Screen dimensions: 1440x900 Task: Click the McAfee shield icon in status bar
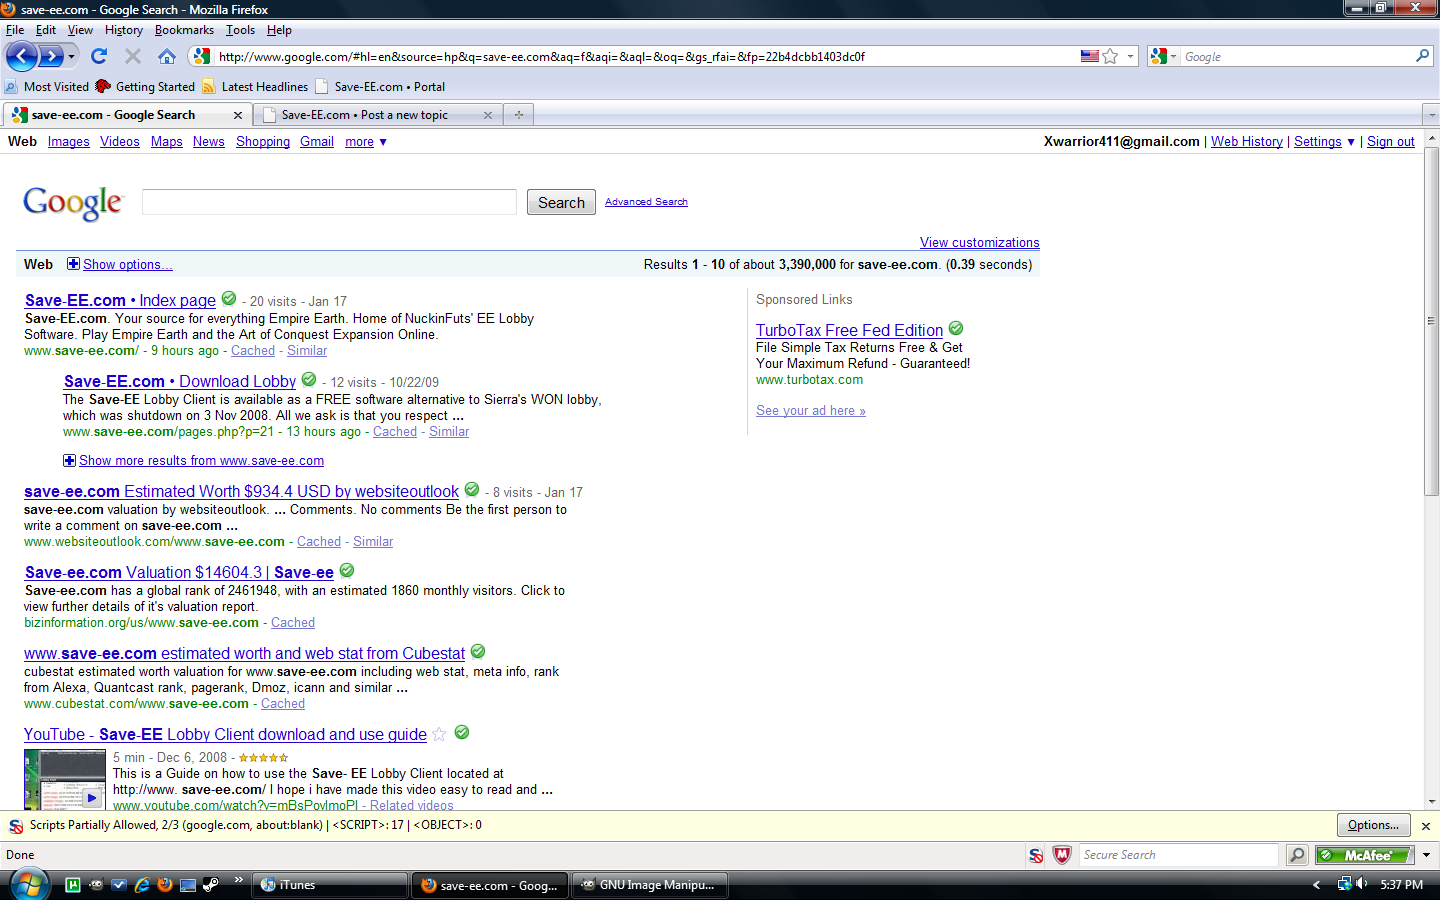pos(1062,855)
